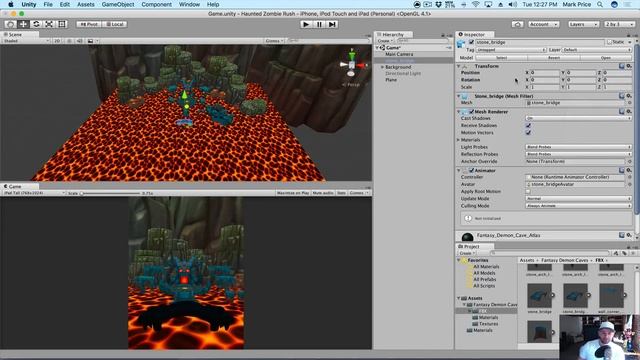Open the Account dropdown in the toolbar

(x=543, y=24)
